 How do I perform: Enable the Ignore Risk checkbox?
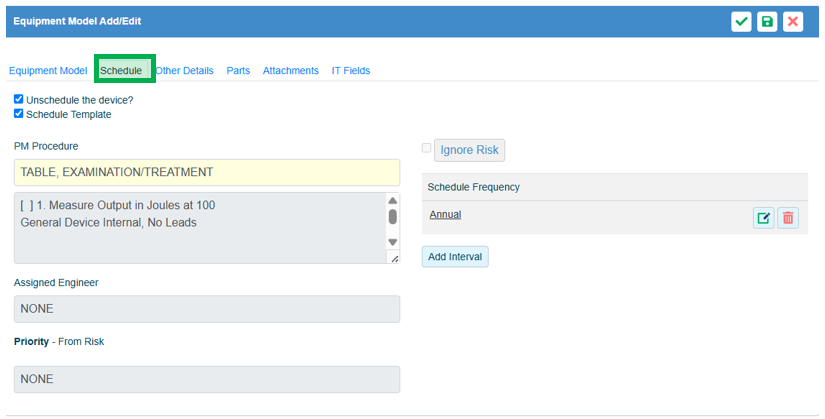(x=427, y=148)
